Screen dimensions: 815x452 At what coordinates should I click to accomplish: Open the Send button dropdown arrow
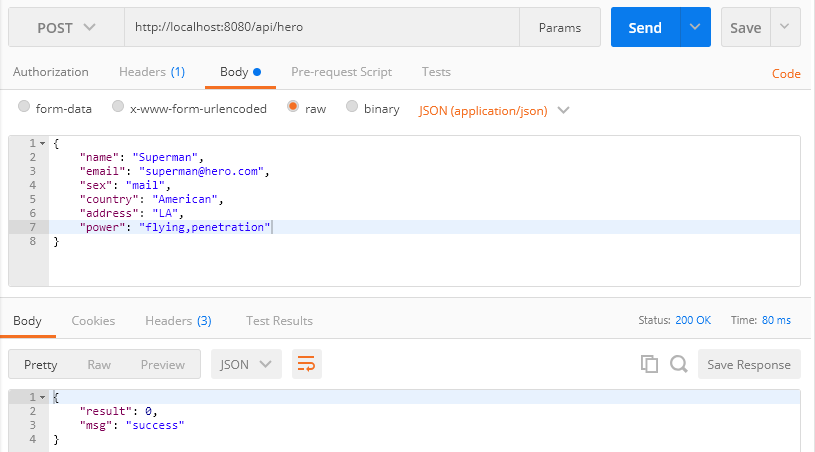(695, 27)
